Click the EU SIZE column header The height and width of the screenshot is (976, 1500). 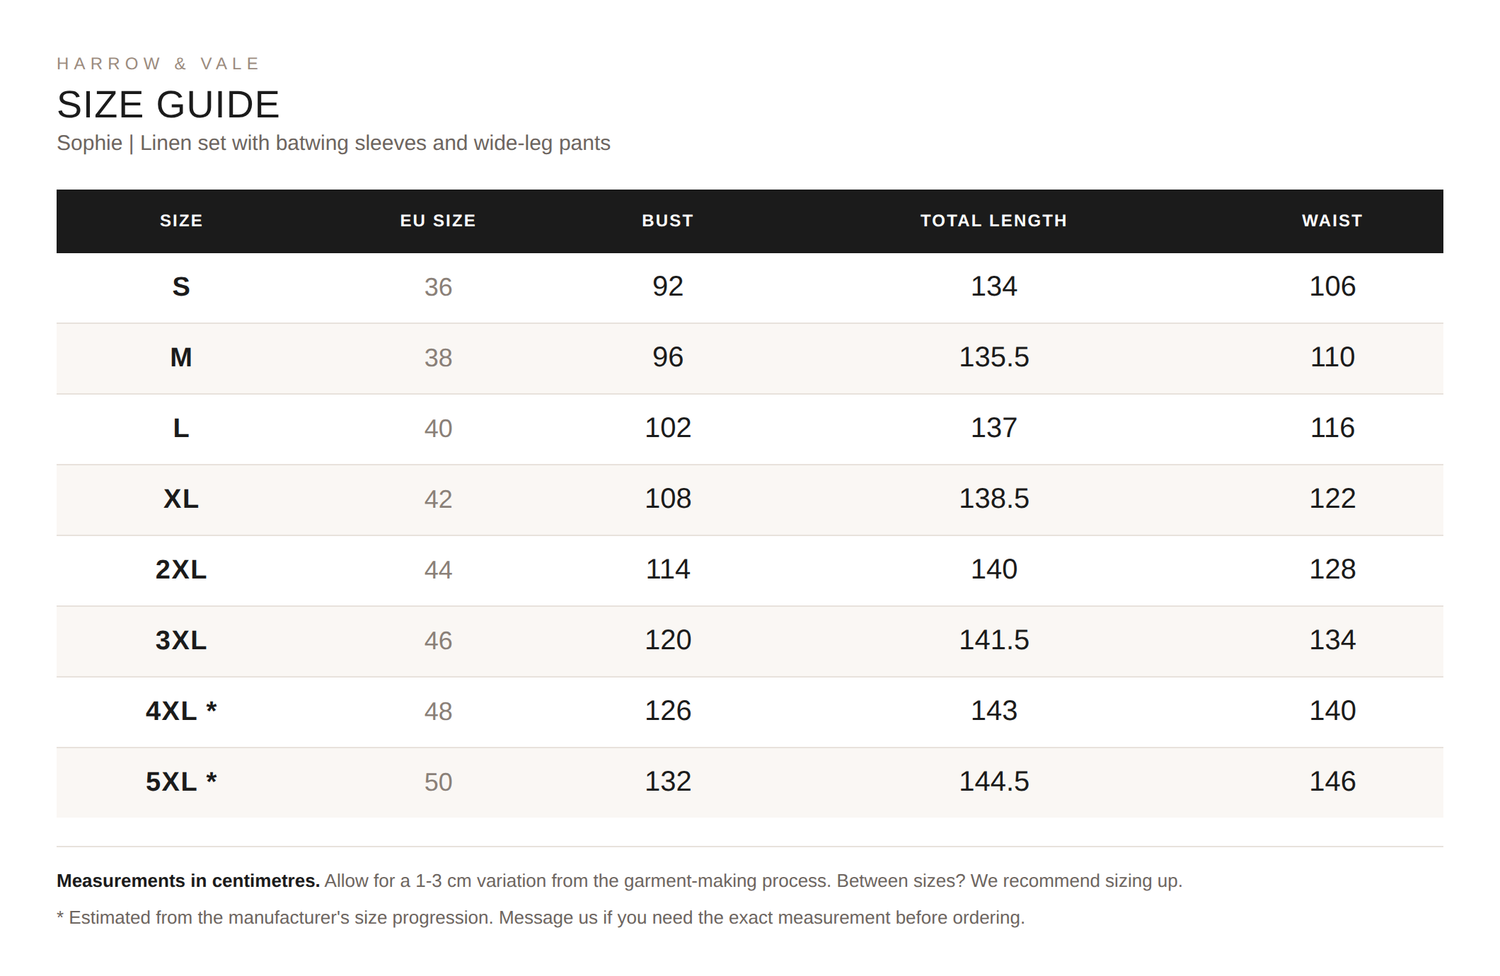pos(438,221)
